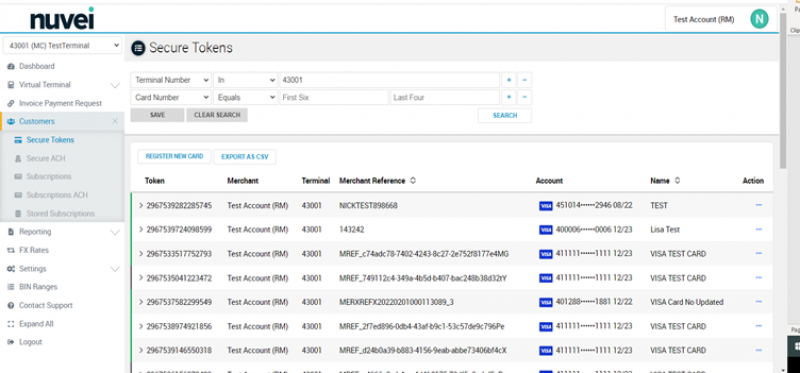Click the REGISTER NEW CARD button
The image size is (800, 373).
pos(174,157)
